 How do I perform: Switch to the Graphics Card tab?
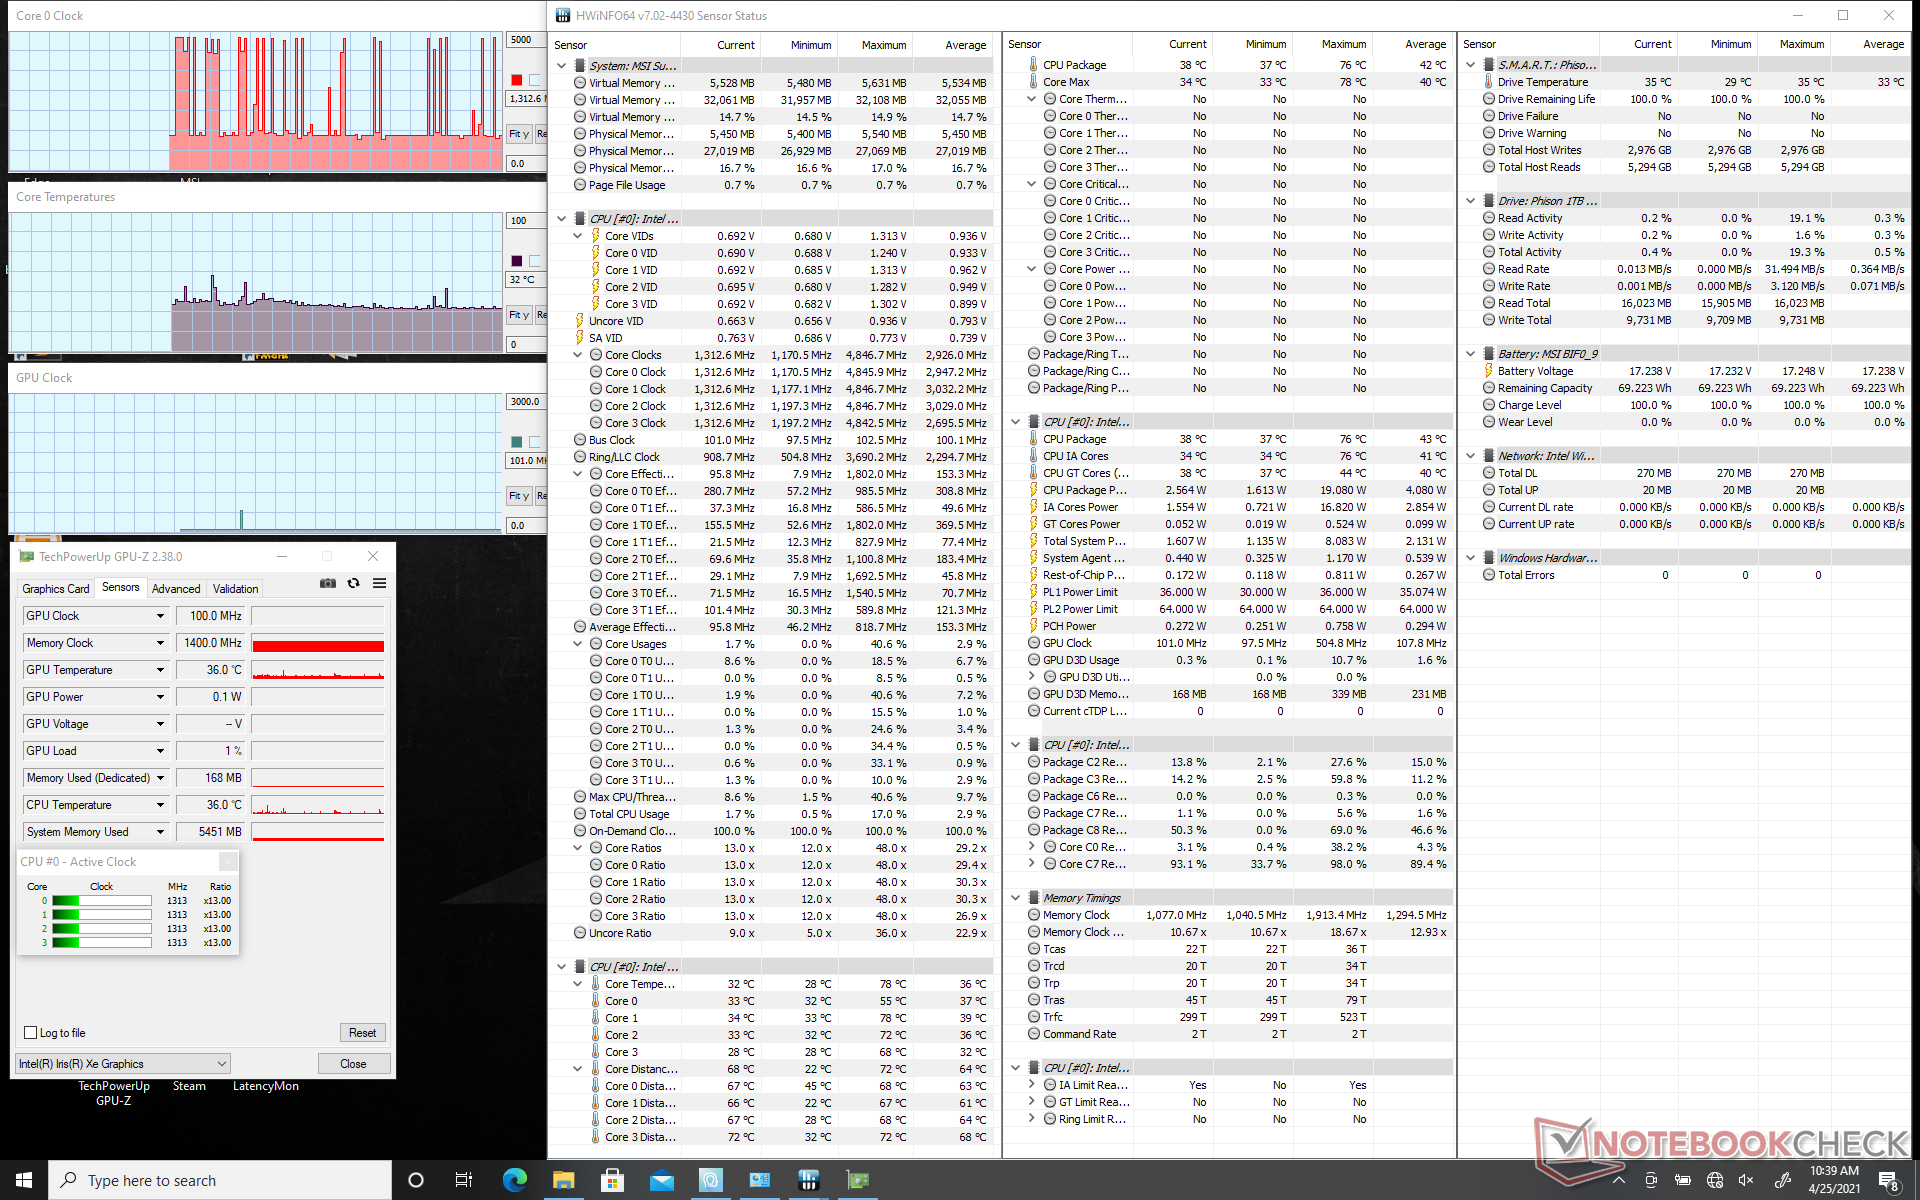click(x=56, y=589)
